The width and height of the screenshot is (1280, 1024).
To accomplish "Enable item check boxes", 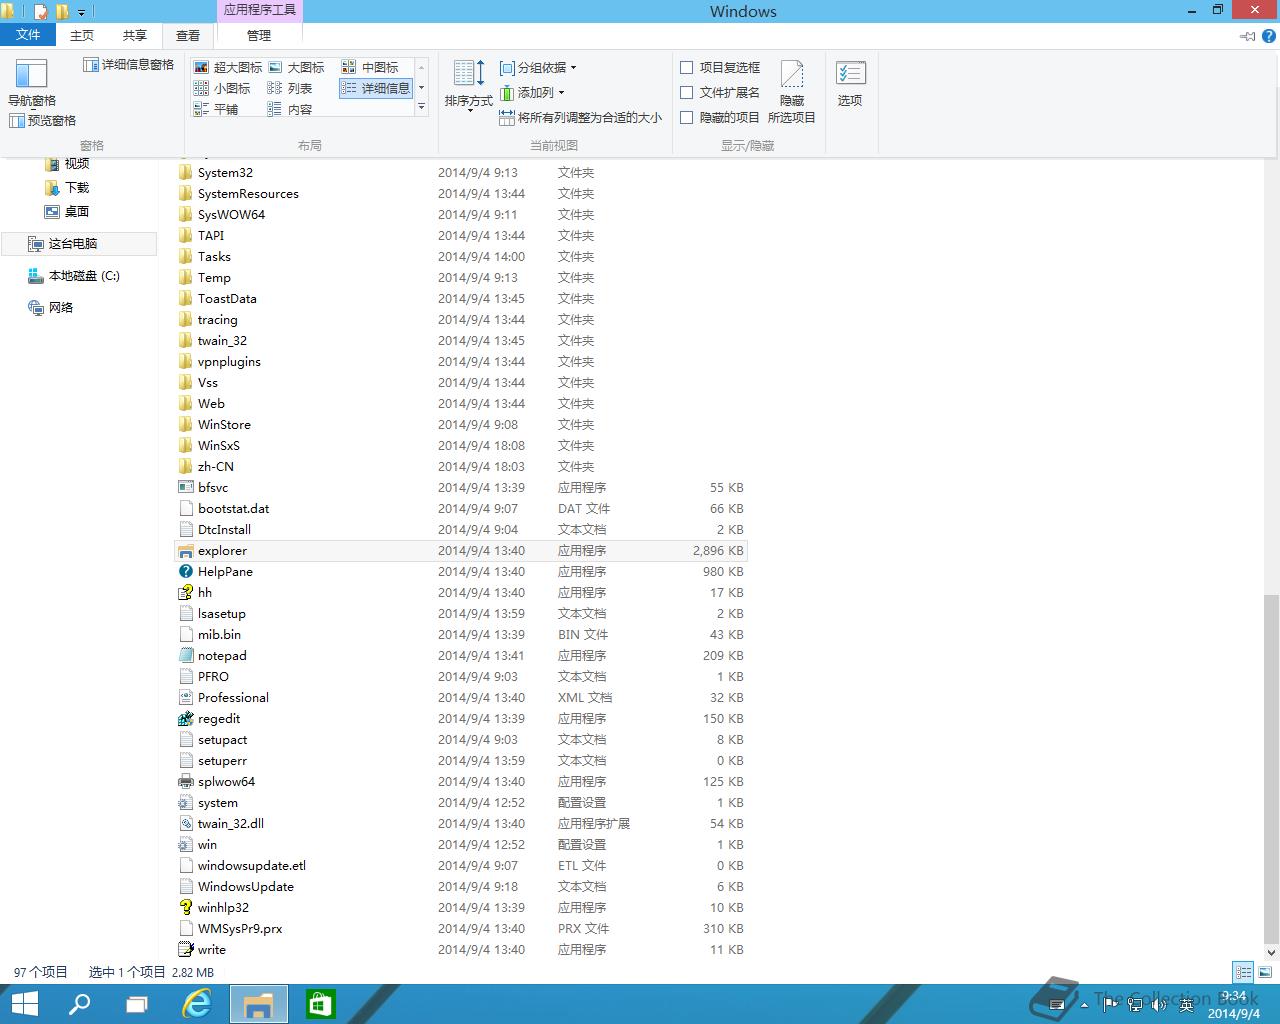I will [686, 67].
